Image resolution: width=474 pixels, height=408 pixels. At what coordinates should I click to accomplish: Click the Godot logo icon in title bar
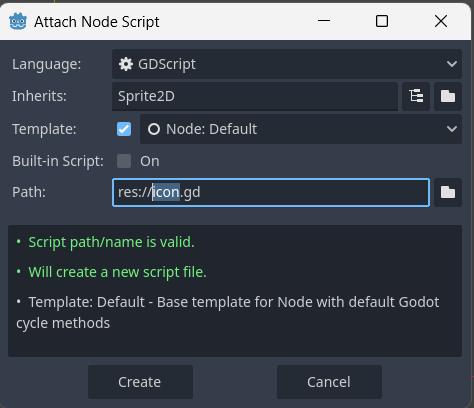[x=18, y=22]
